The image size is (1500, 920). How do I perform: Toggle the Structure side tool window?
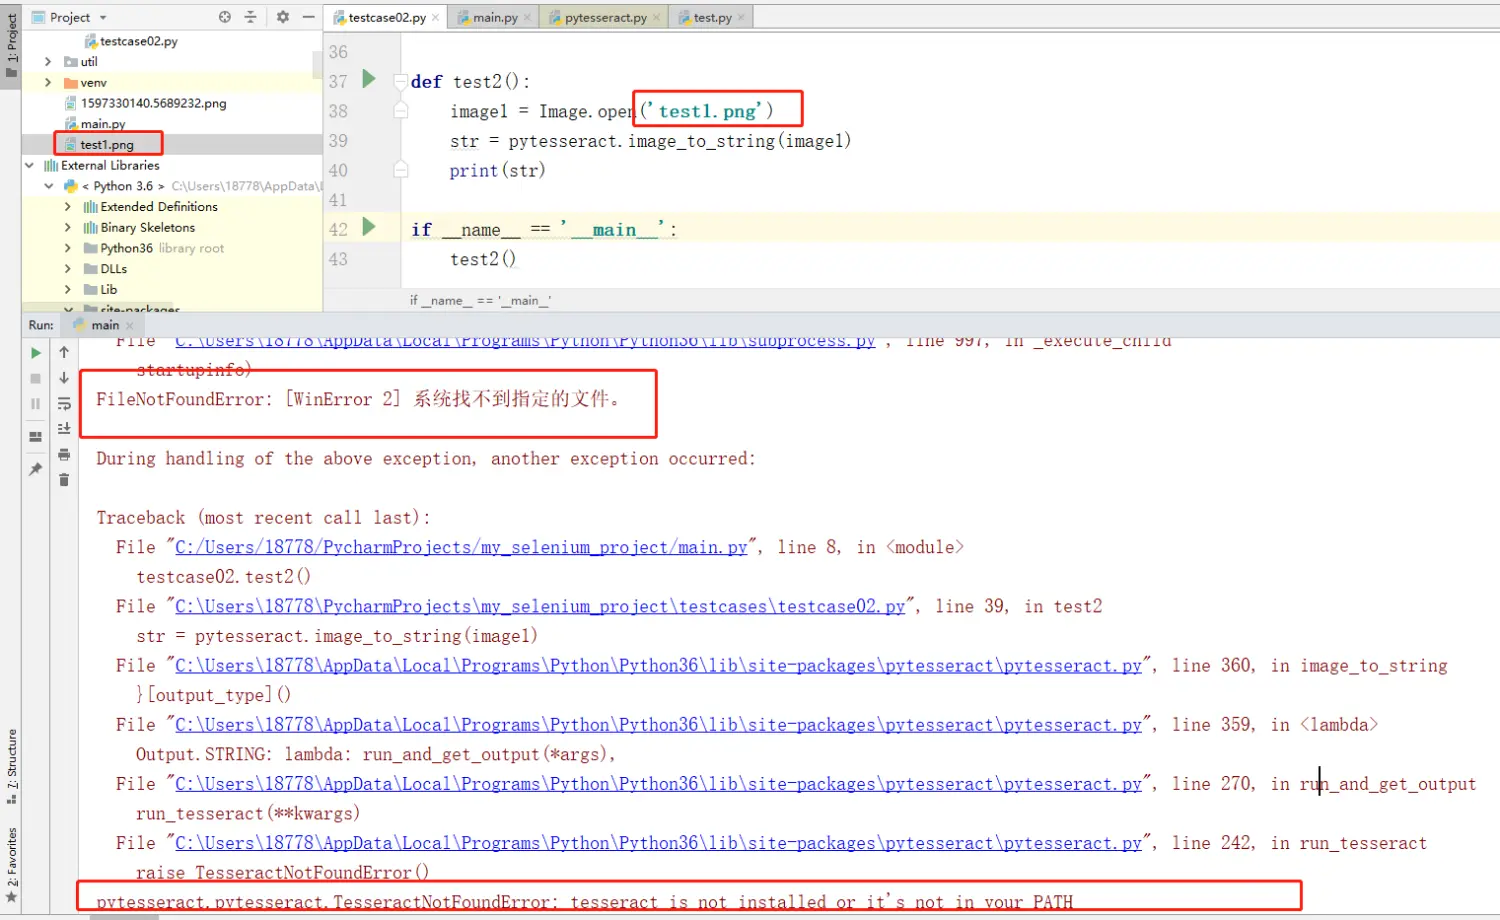pyautogui.click(x=11, y=765)
